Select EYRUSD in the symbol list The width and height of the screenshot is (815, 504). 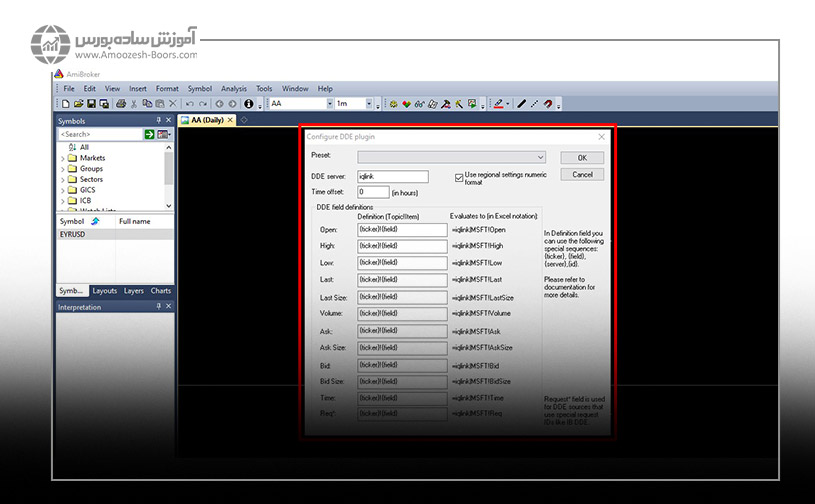(x=72, y=234)
